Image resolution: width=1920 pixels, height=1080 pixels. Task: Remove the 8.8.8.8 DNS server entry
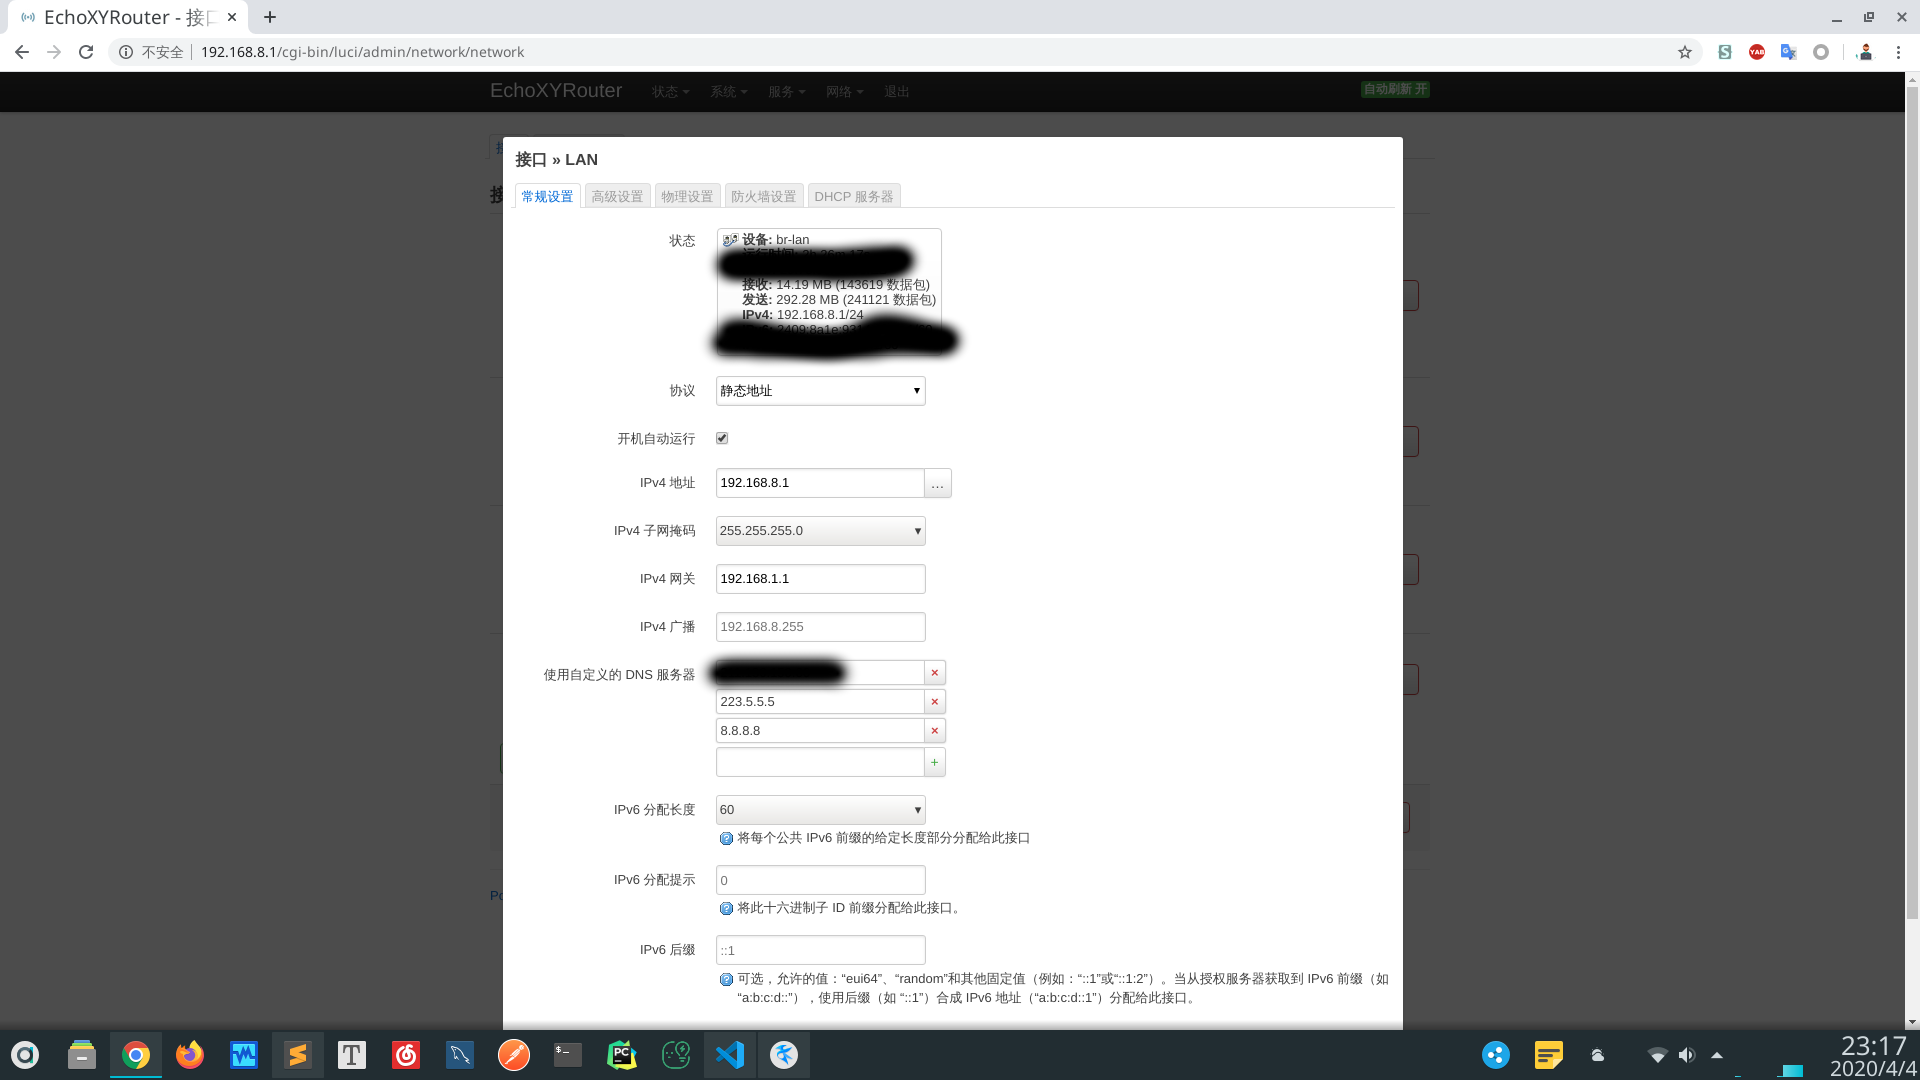(935, 731)
